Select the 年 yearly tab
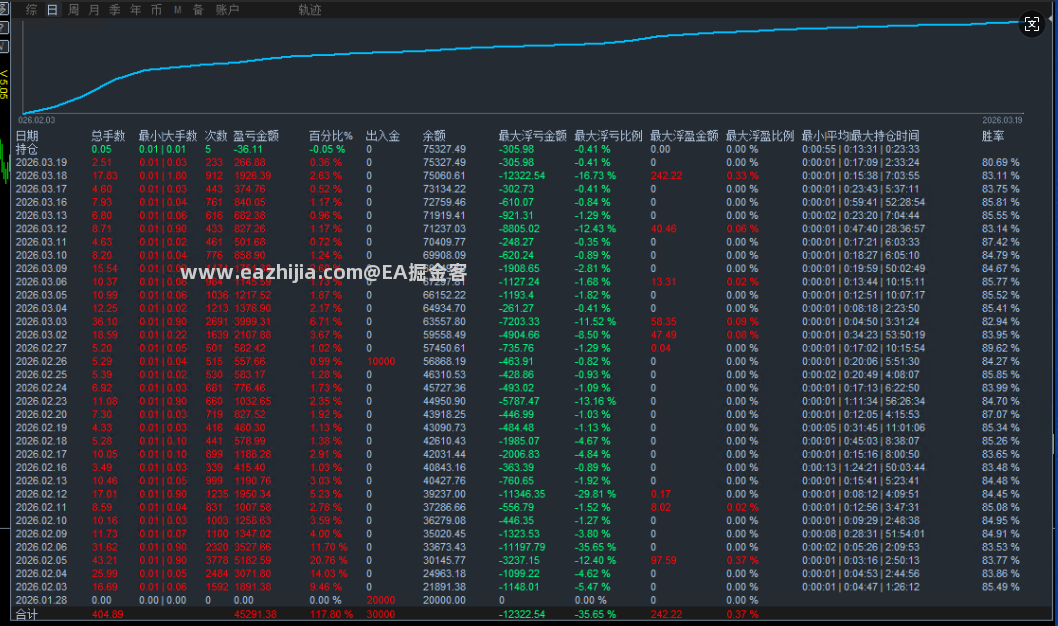The image size is (1058, 626). (136, 9)
